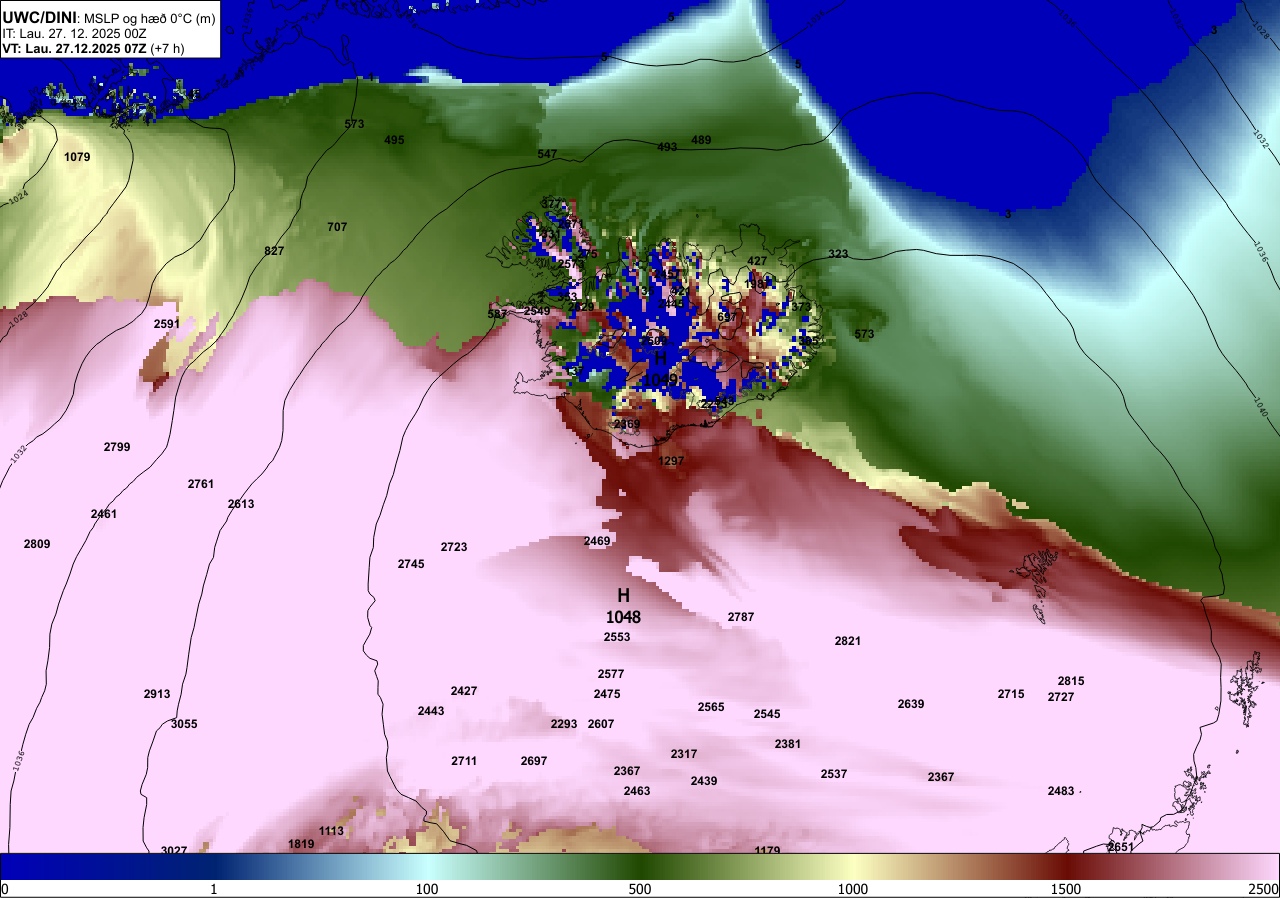Click the 1500 label on the color scale

pyautogui.click(x=1066, y=889)
